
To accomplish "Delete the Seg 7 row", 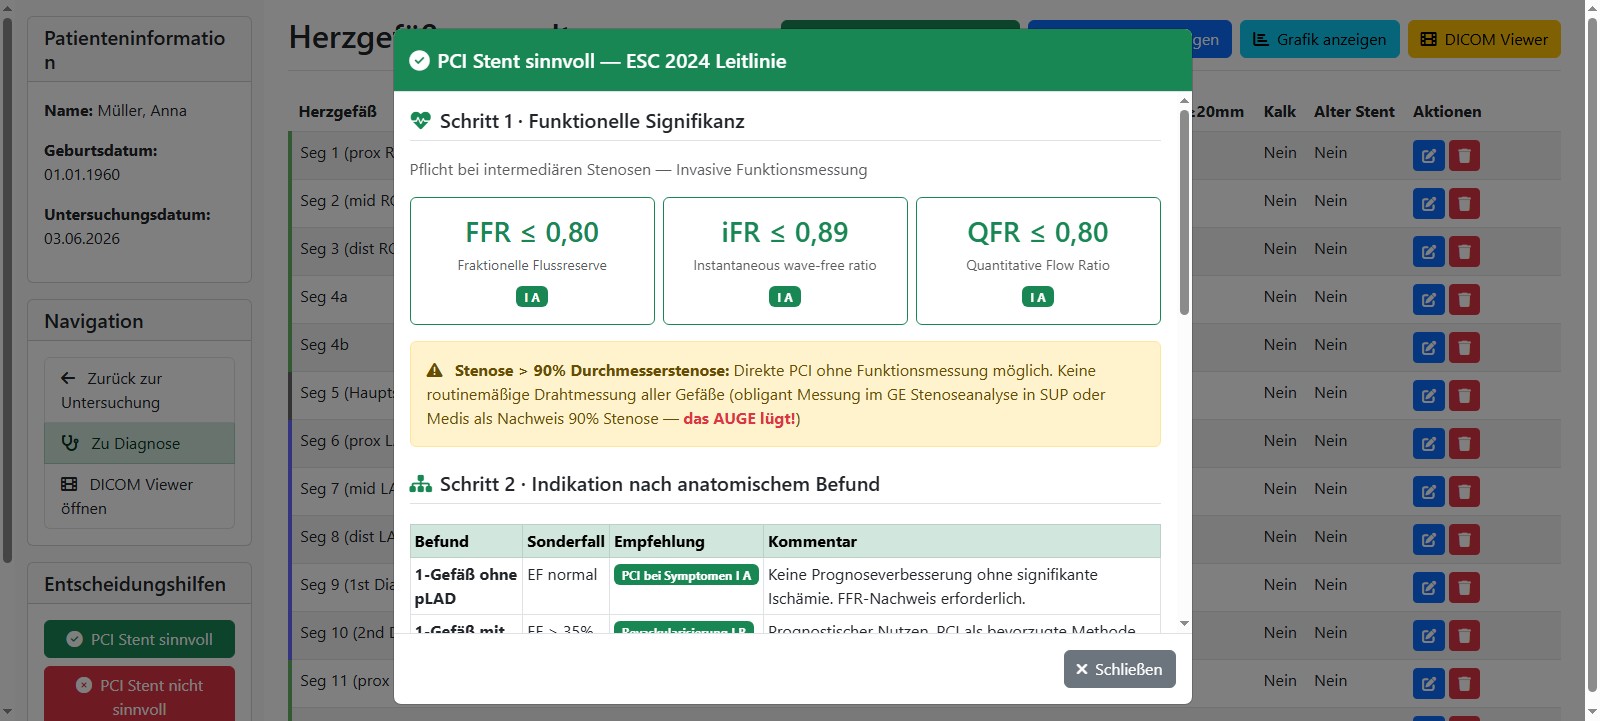I will (1464, 492).
